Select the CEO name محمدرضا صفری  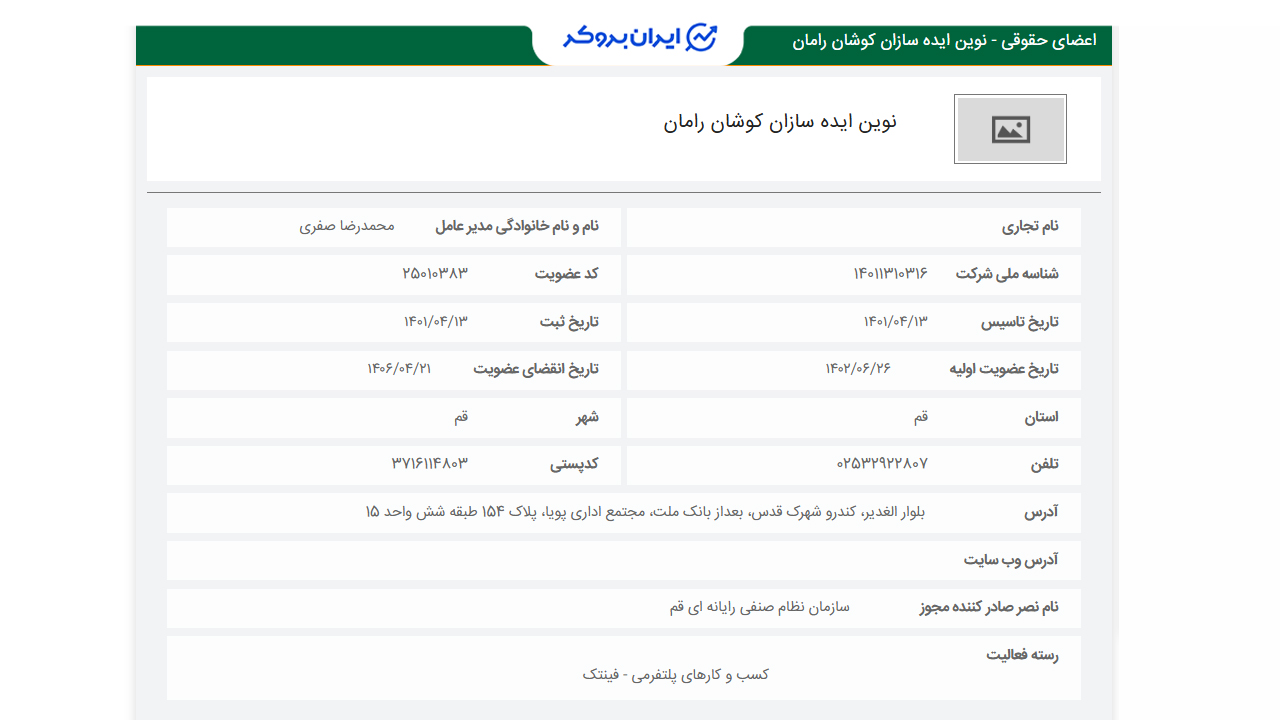point(347,226)
